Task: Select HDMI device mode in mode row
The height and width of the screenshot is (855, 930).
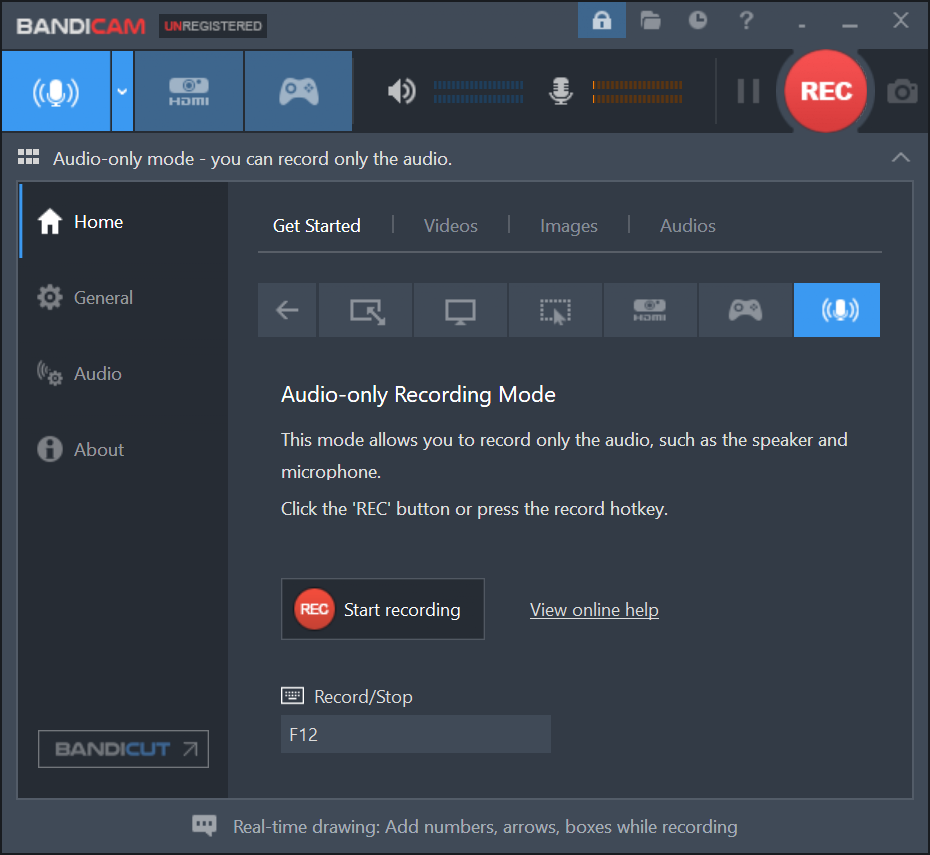Action: click(650, 310)
